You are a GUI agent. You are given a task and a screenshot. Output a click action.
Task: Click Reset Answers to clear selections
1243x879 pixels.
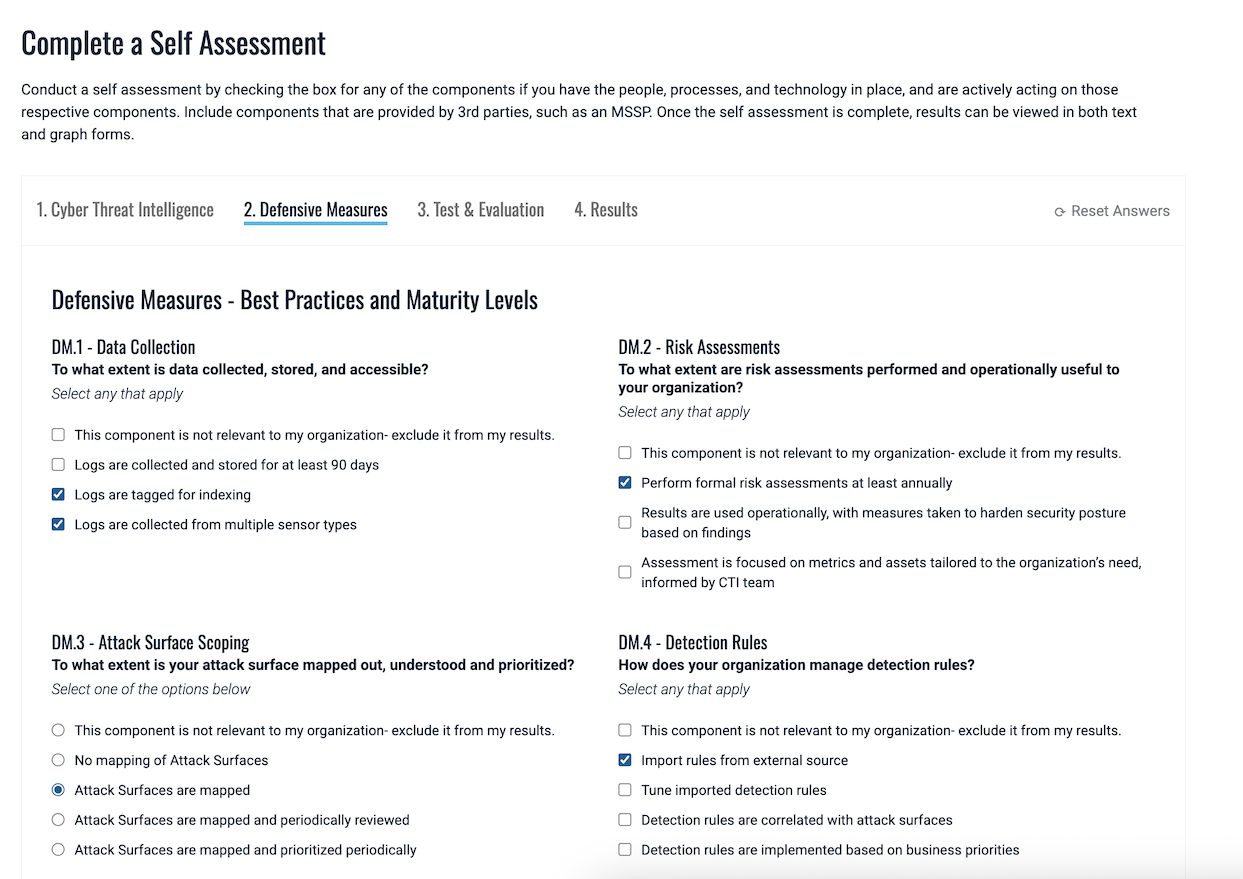click(x=1111, y=211)
